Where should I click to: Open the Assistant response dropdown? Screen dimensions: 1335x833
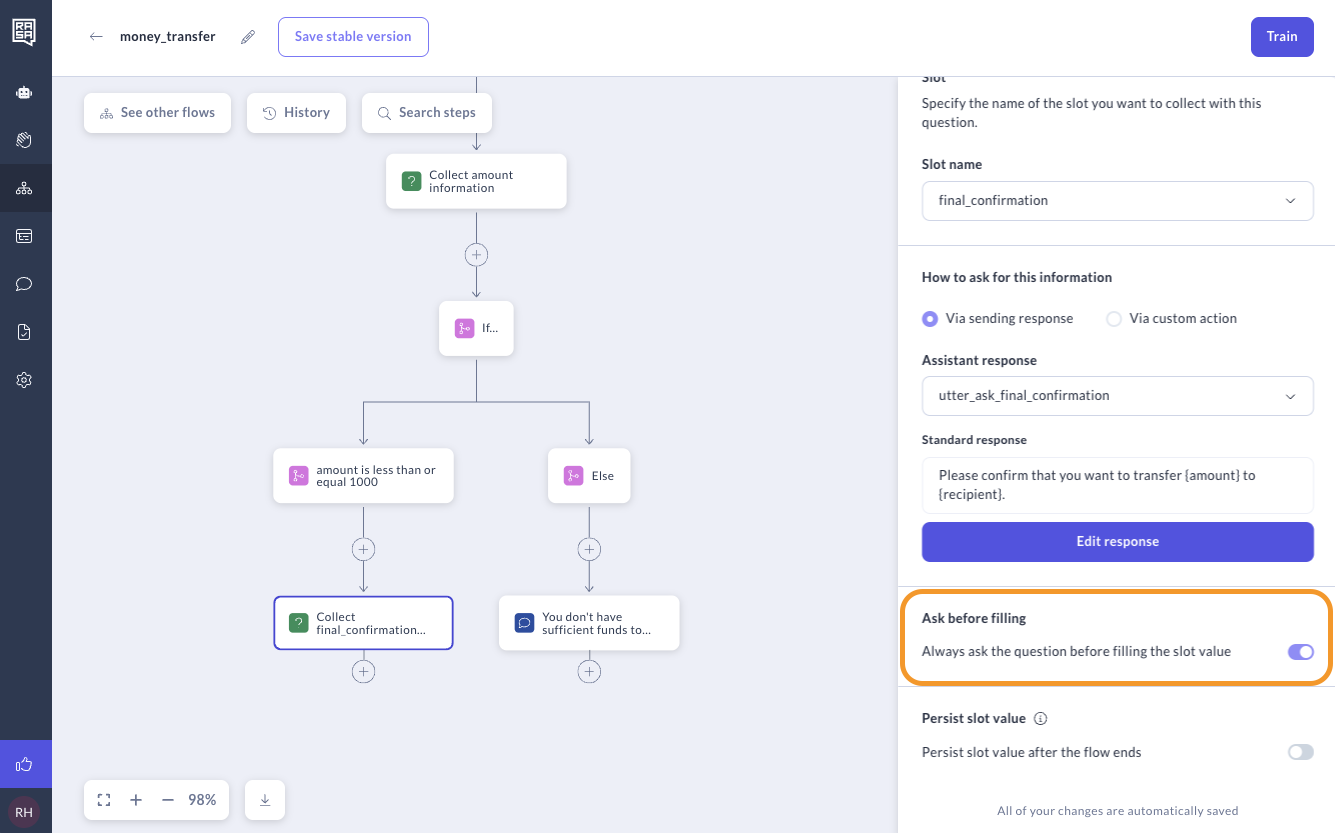(x=1117, y=396)
